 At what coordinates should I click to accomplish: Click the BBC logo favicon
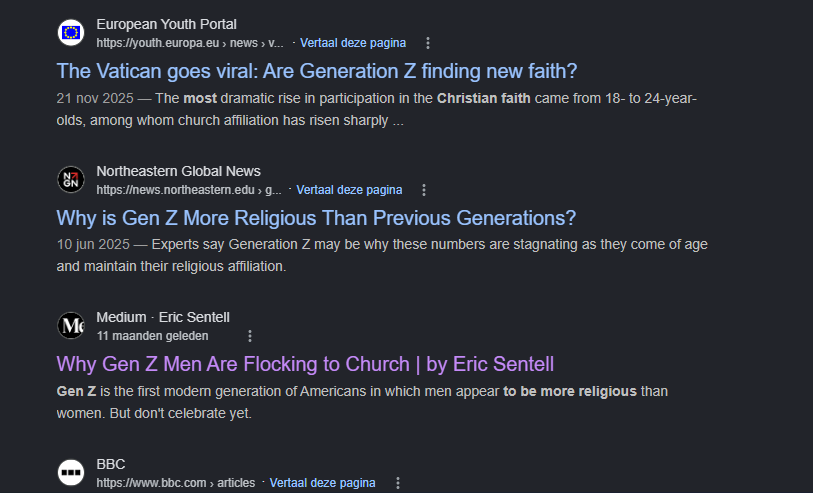(71, 472)
